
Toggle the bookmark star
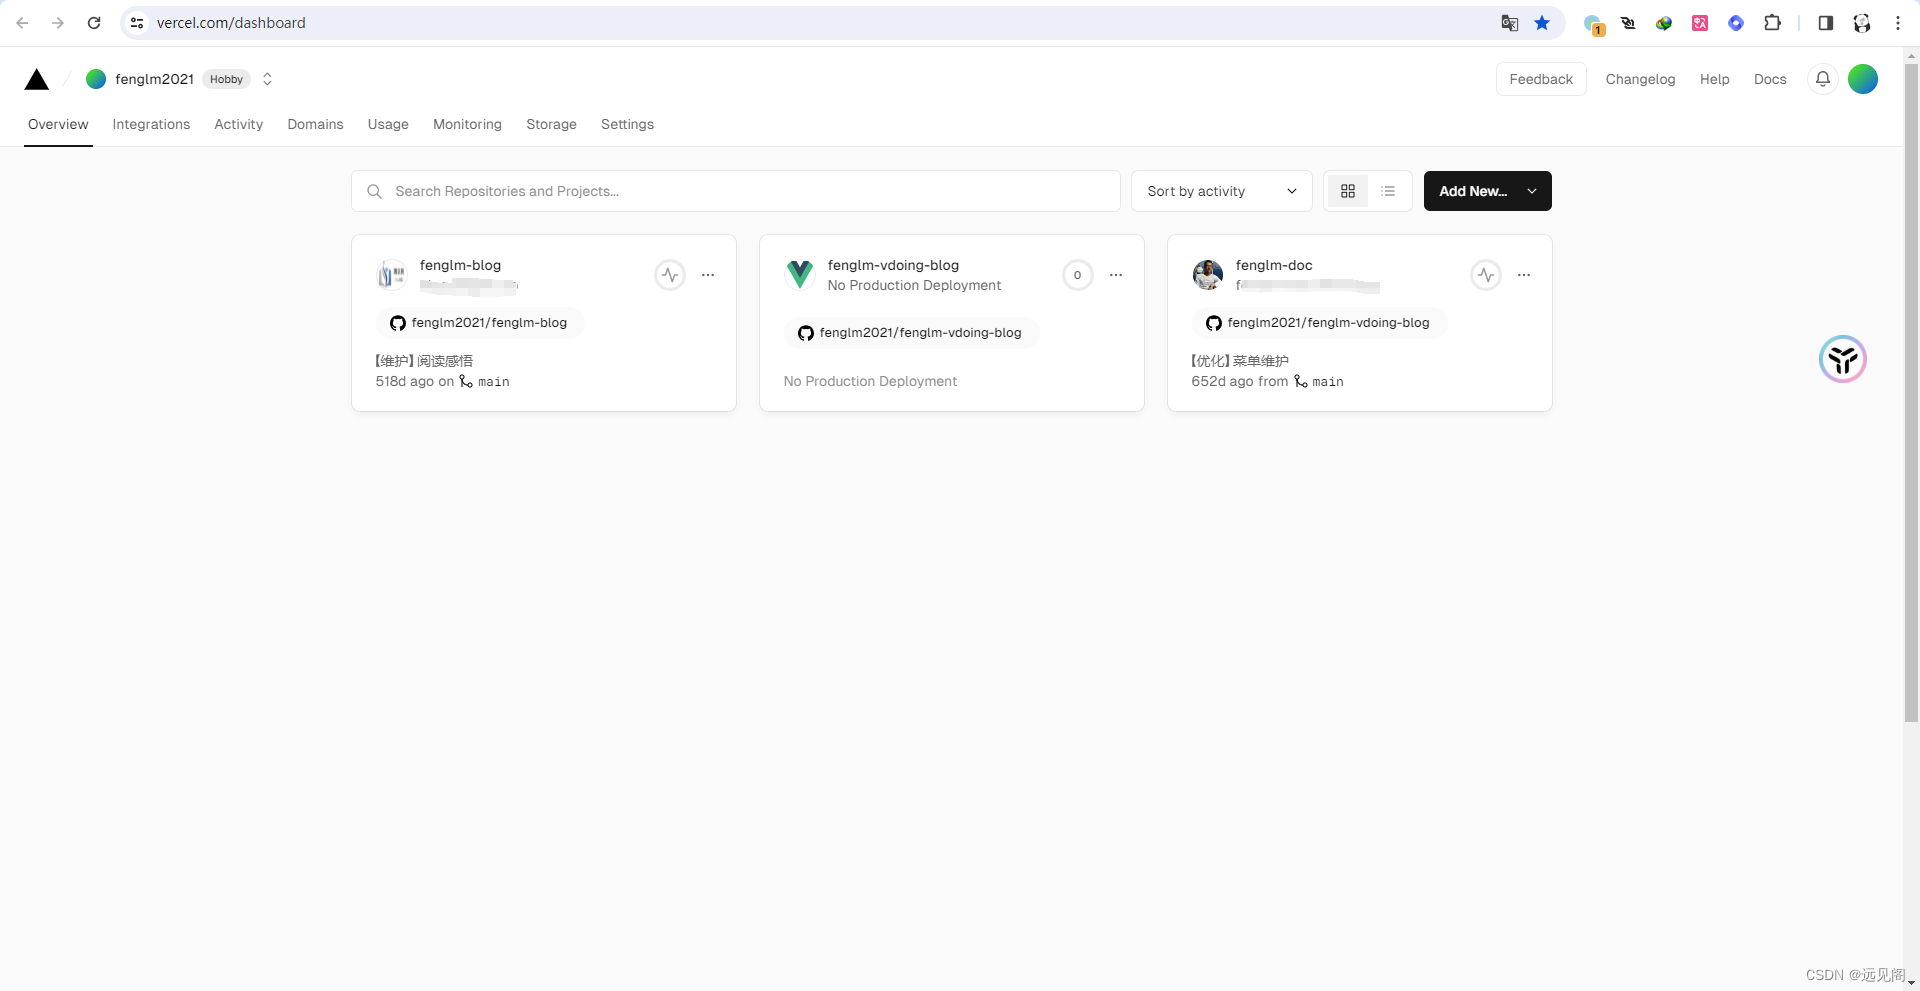1542,23
